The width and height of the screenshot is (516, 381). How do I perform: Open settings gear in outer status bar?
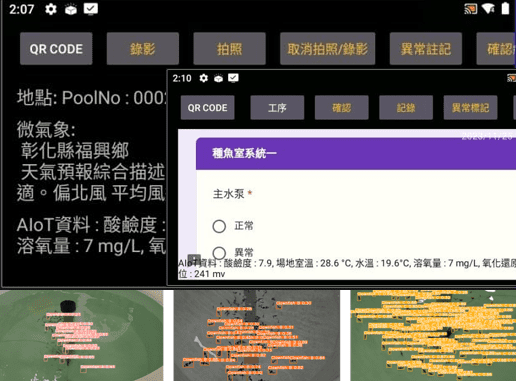pyautogui.click(x=51, y=9)
